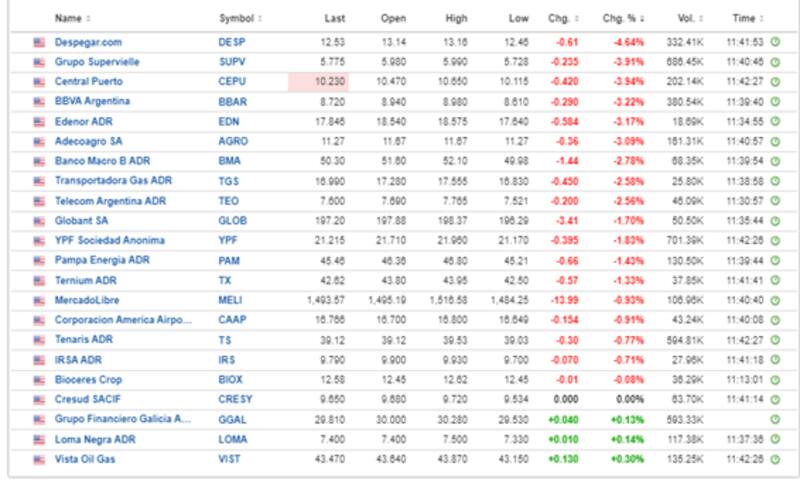Click the US flag icon beside Despegar.com
Screen dimensions: 800x480
tap(40, 42)
